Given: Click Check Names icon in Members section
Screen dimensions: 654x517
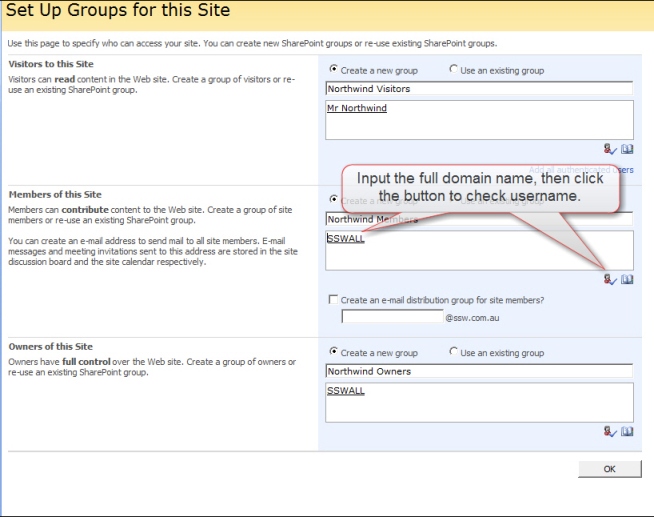Looking at the screenshot, I should click(x=611, y=280).
